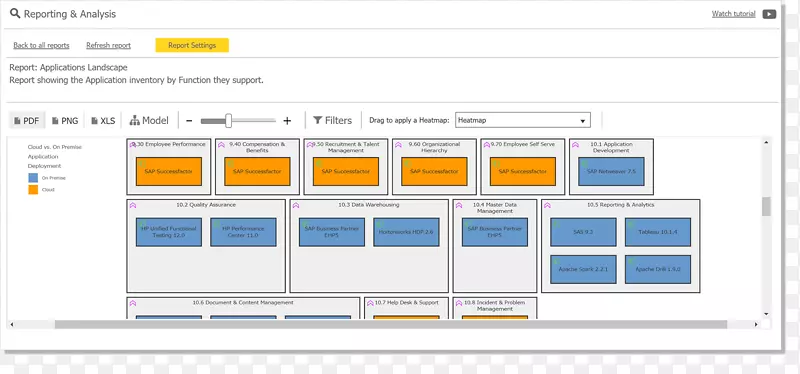Click the Report Settings button
Screen dimensions: 800x374
tap(192, 45)
